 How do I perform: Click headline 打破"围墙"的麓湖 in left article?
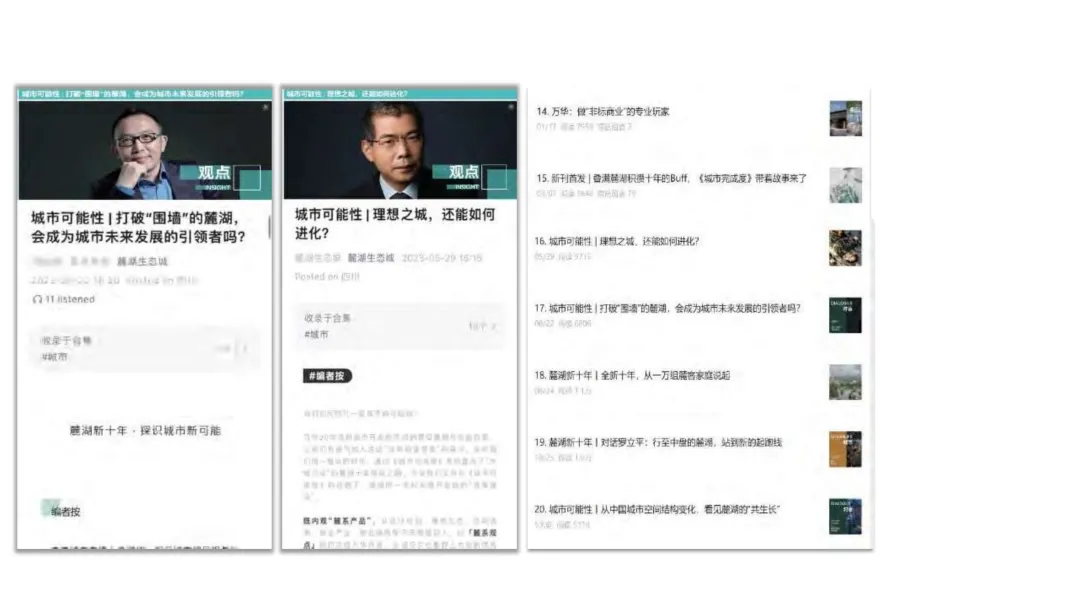[138, 227]
